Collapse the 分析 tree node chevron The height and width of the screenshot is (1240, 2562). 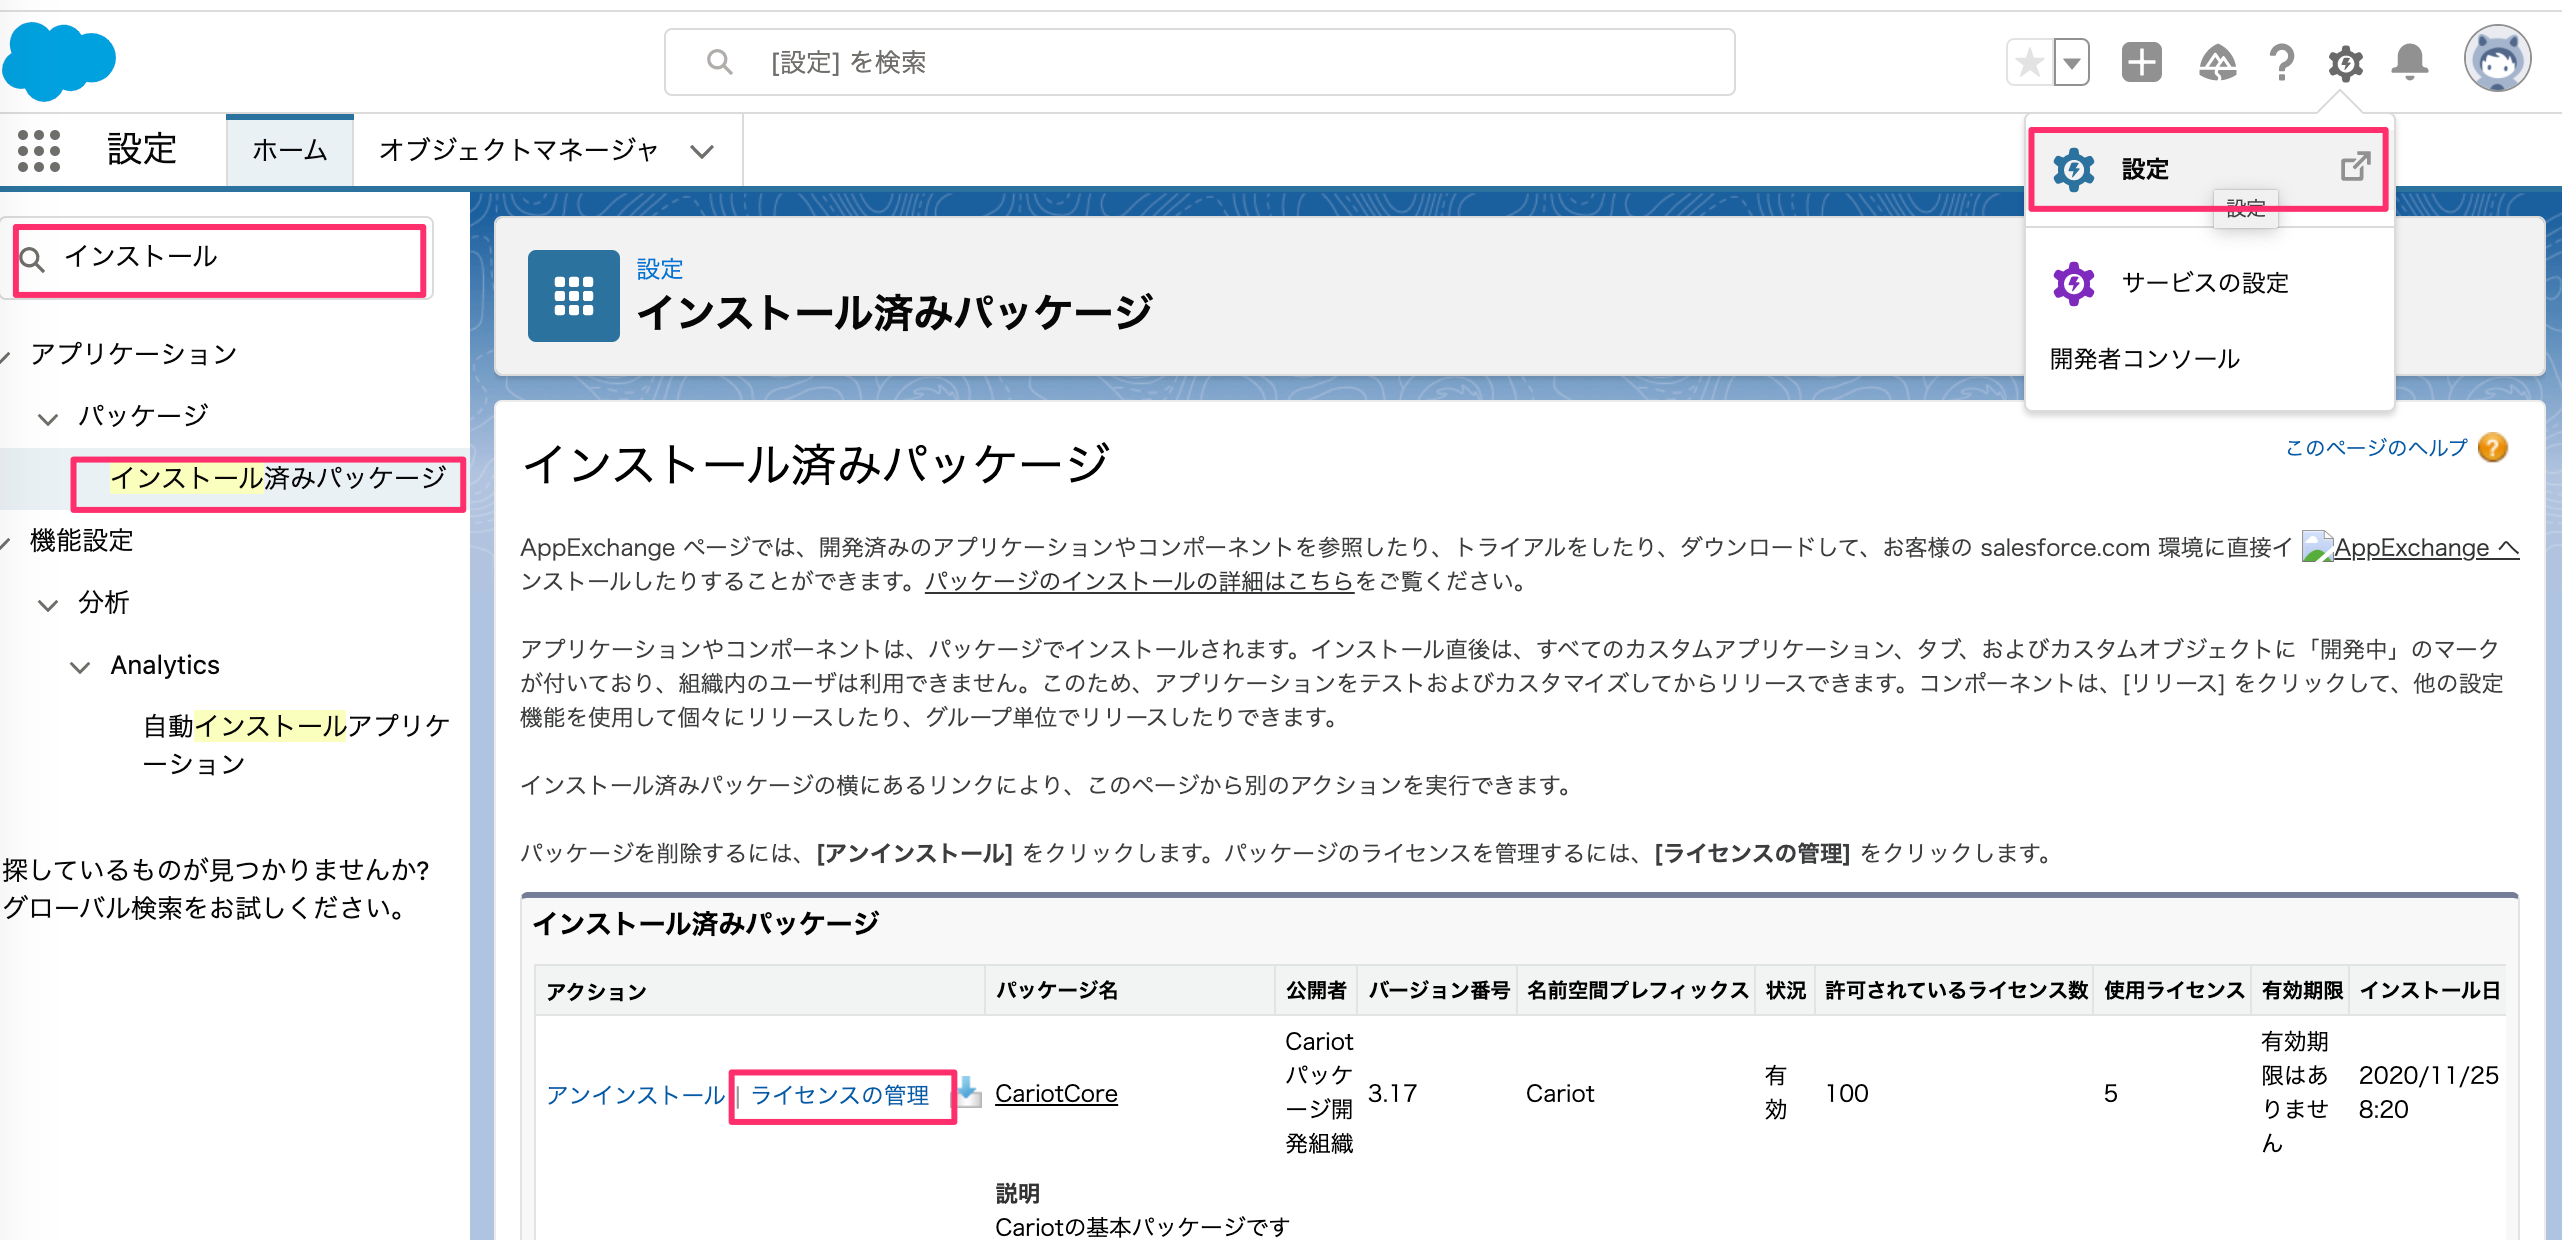48,604
